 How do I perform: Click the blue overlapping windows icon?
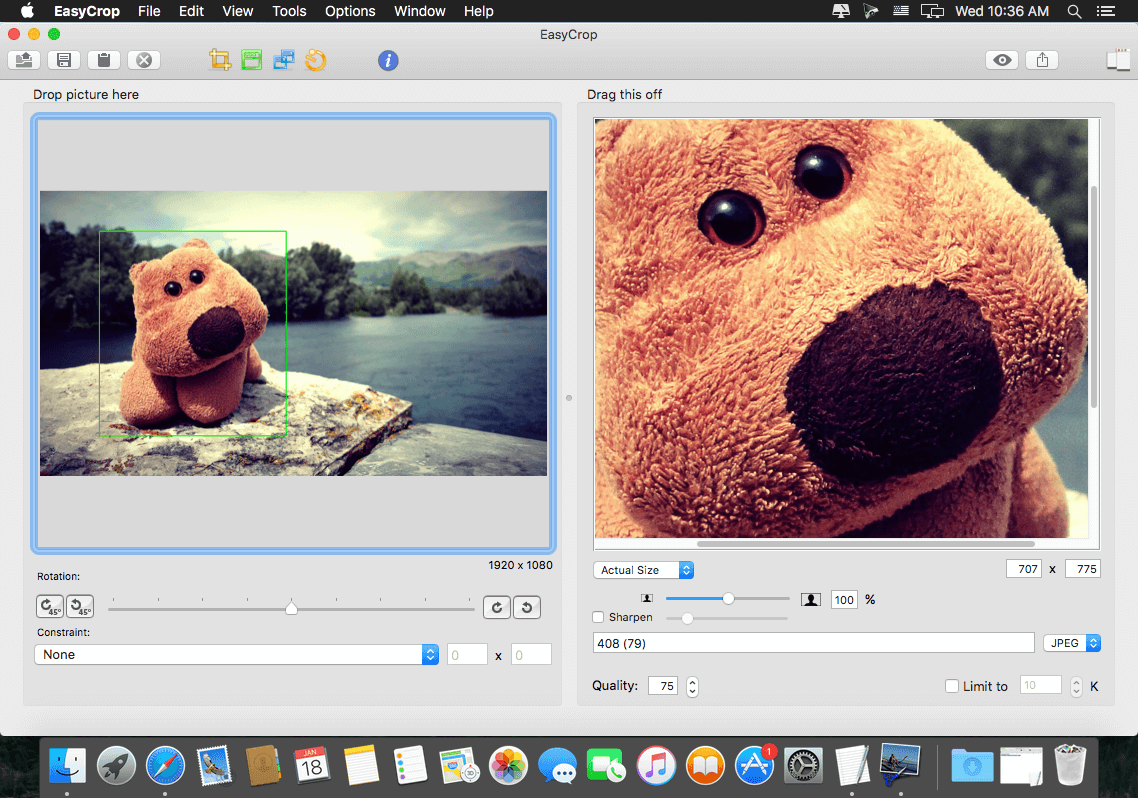(x=284, y=60)
